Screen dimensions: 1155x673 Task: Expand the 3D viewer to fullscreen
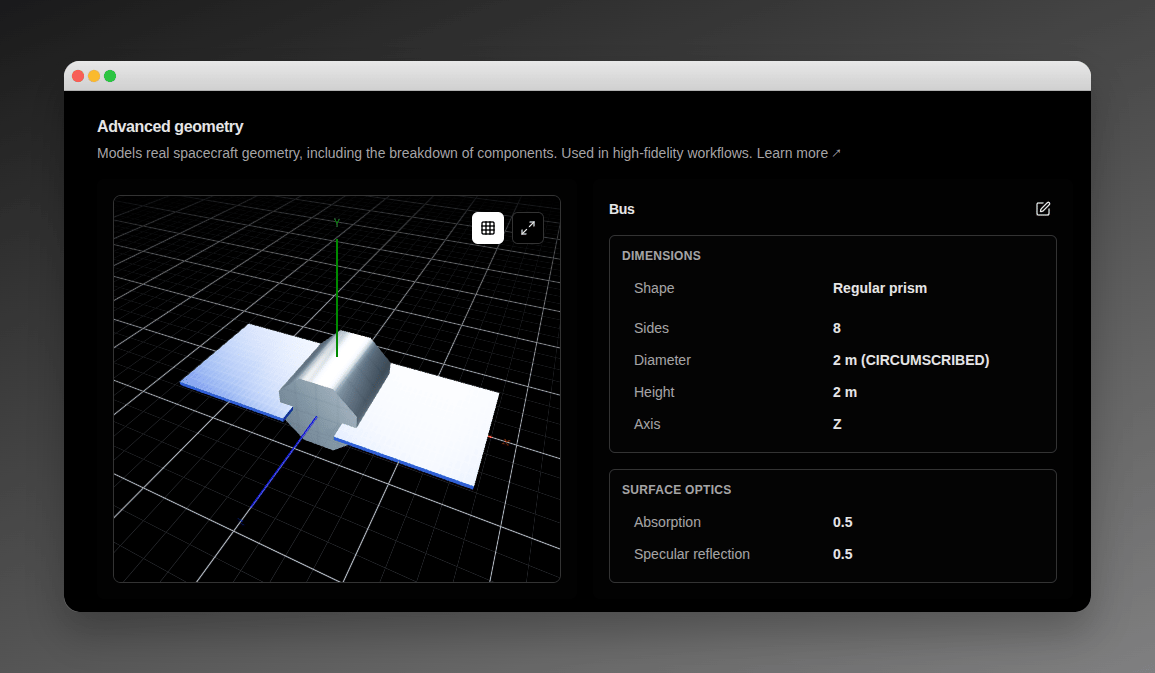(527, 228)
